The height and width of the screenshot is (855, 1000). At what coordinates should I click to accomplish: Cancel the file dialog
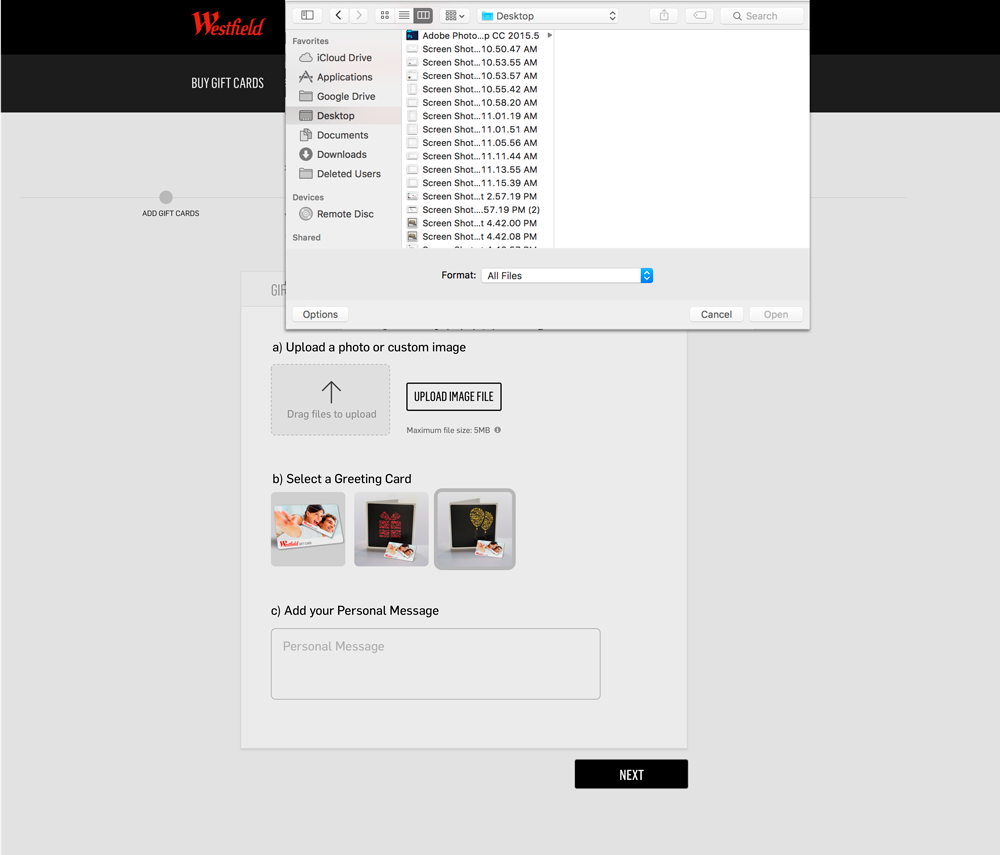(716, 314)
